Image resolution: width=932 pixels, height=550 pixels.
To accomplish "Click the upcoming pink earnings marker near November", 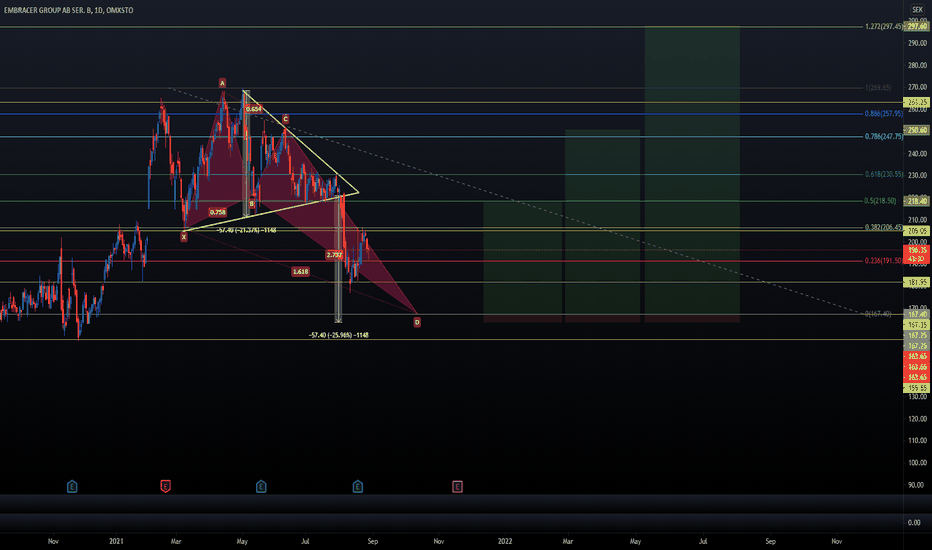I will pos(457,487).
